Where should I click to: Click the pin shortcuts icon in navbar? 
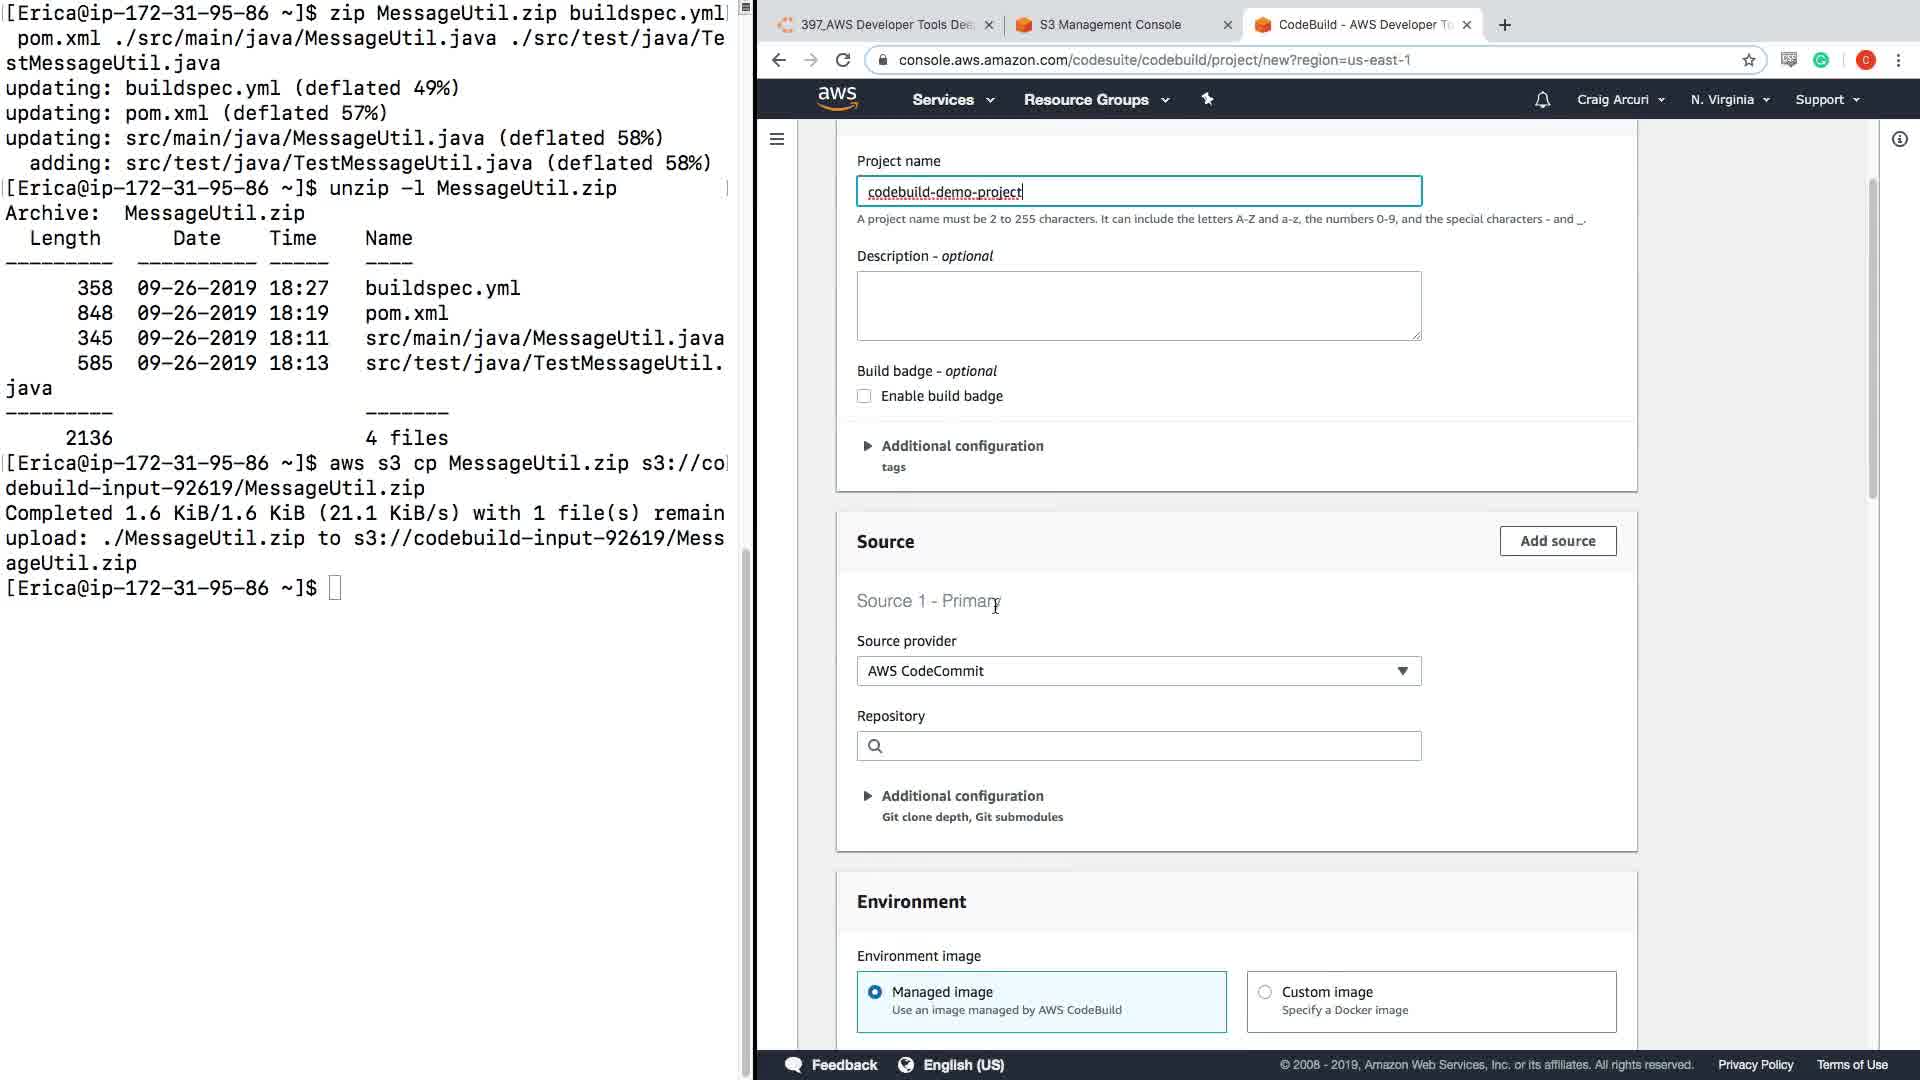click(x=1207, y=99)
